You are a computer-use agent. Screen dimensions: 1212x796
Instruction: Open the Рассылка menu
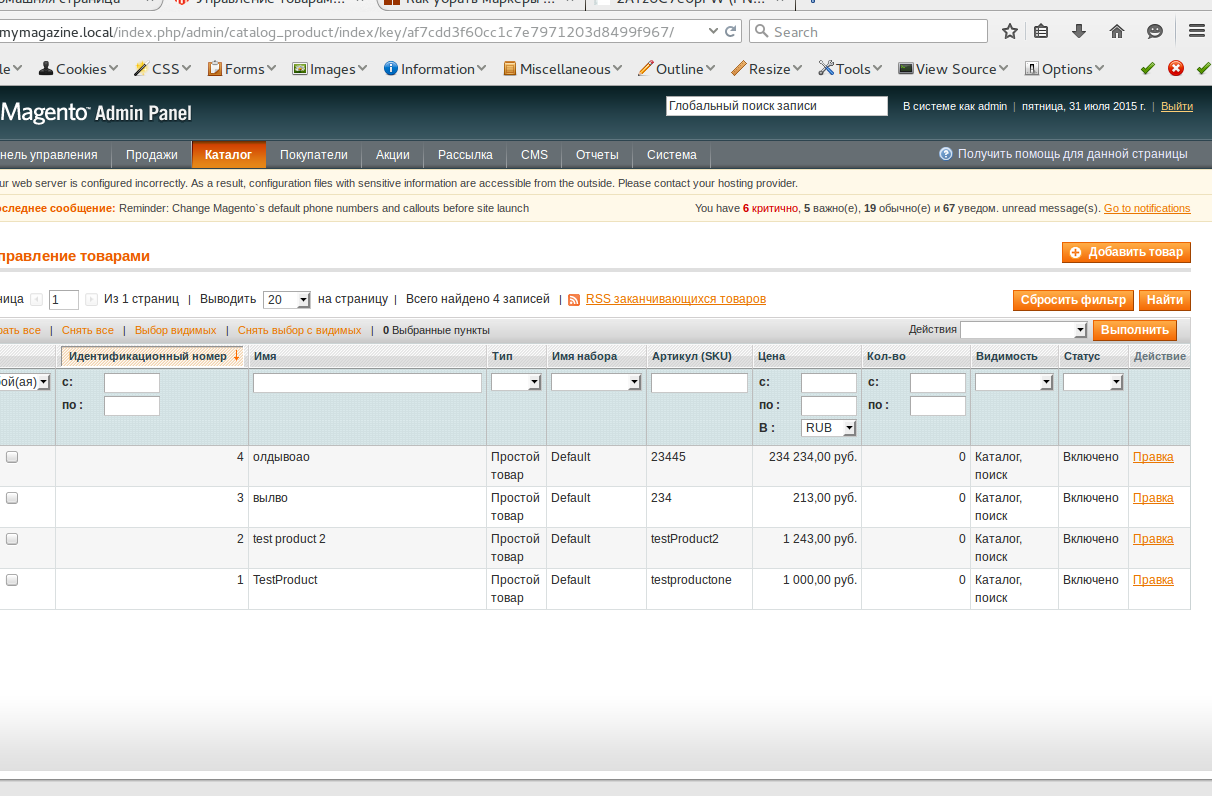(x=466, y=155)
